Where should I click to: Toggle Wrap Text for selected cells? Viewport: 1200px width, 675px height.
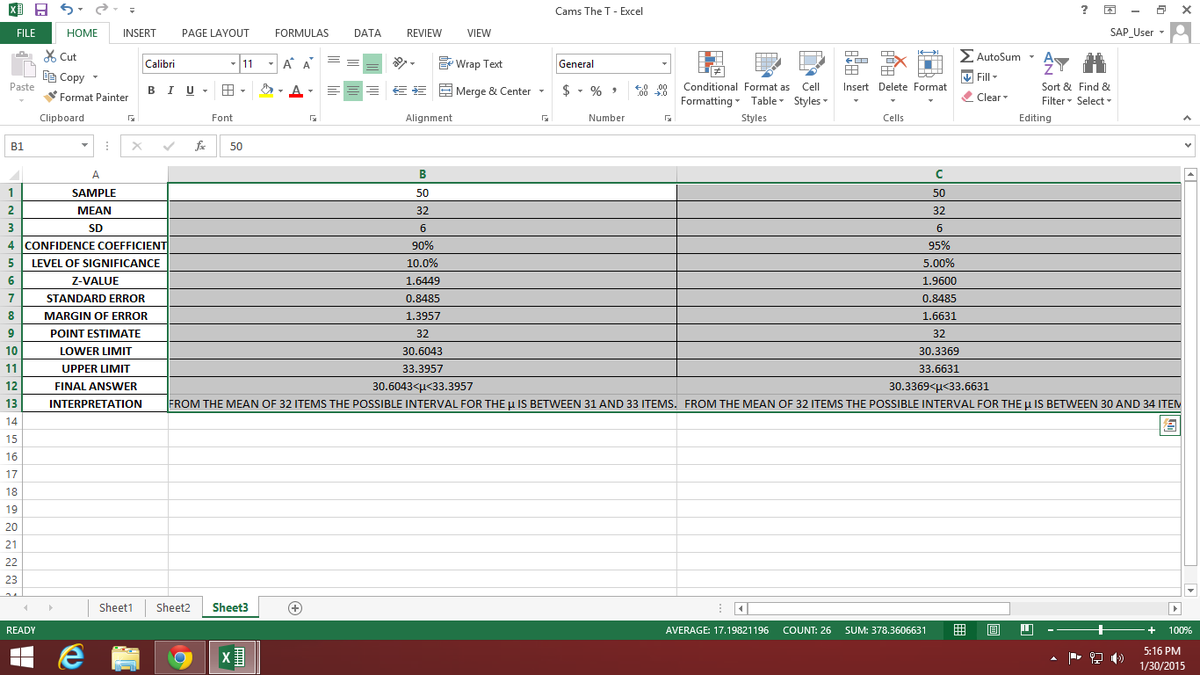pyautogui.click(x=471, y=64)
